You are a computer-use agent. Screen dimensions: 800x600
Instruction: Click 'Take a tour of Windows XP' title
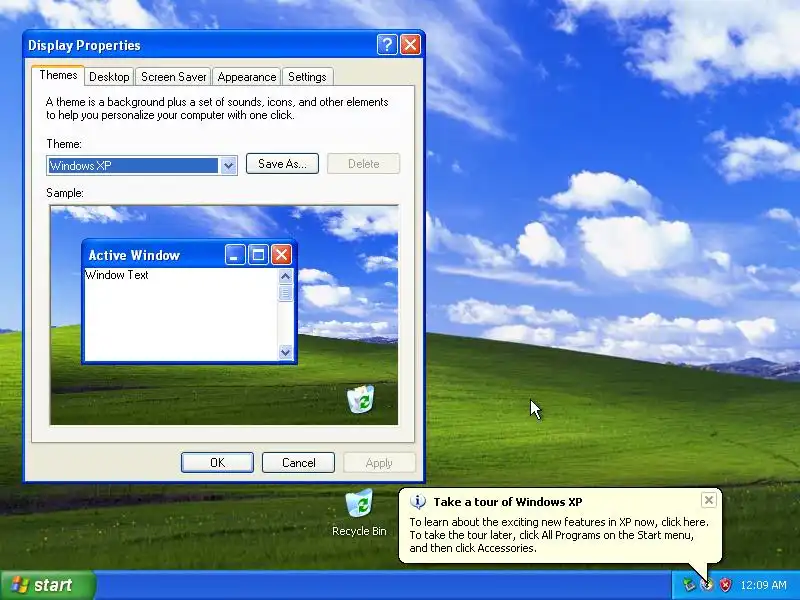point(508,502)
